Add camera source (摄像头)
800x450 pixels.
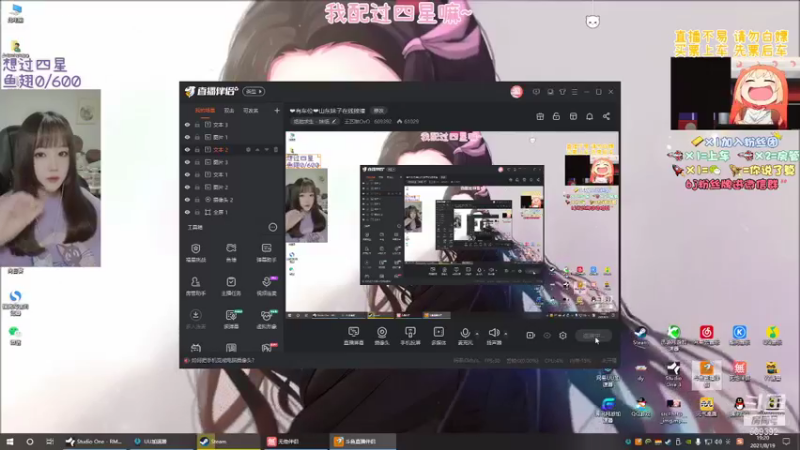pos(382,336)
